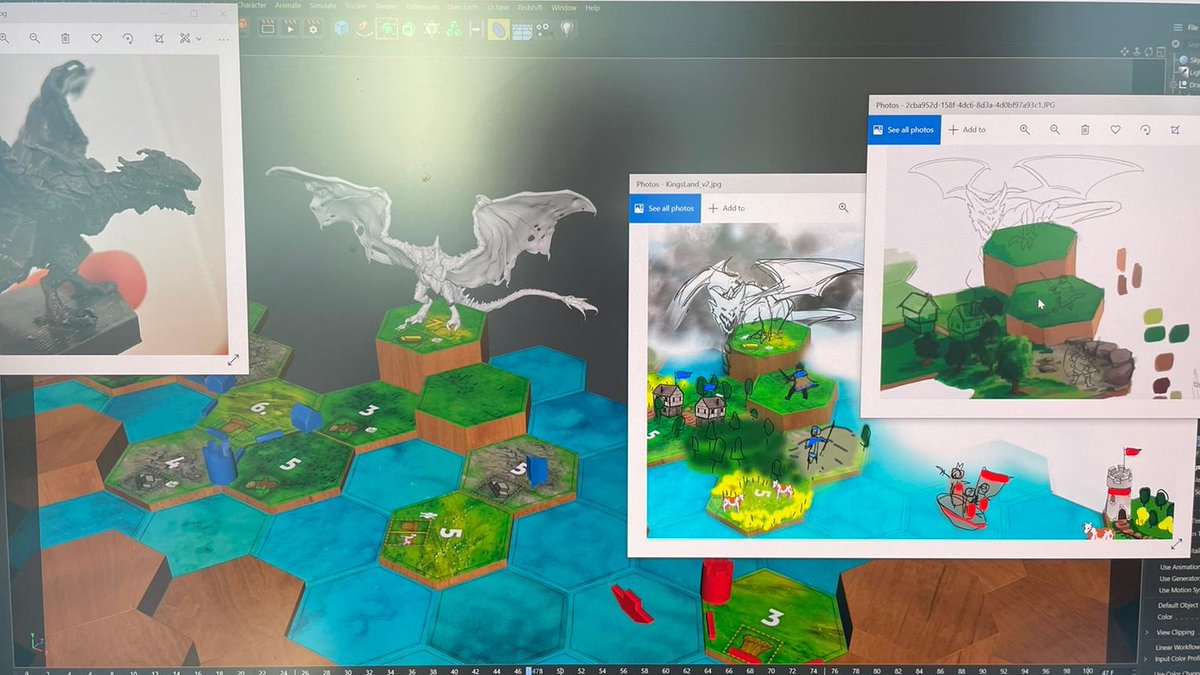This screenshot has height=675, width=1200.
Task: Rotate icon in 2cba952d Photos window
Action: coord(1145,129)
